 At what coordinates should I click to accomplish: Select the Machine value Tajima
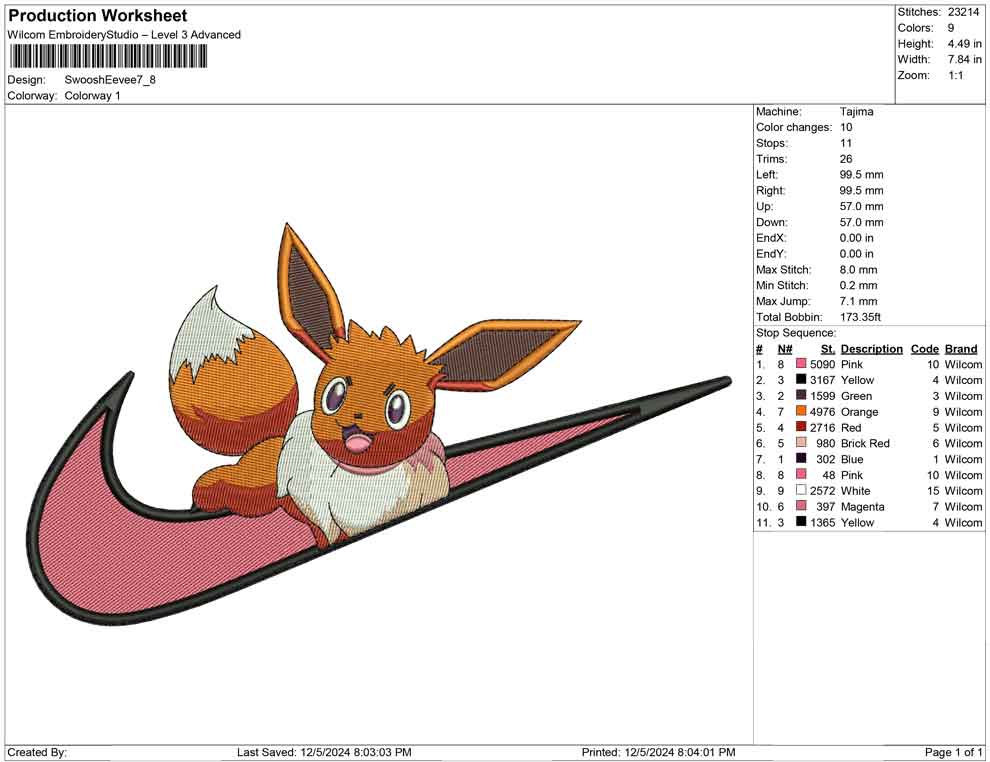(x=857, y=112)
